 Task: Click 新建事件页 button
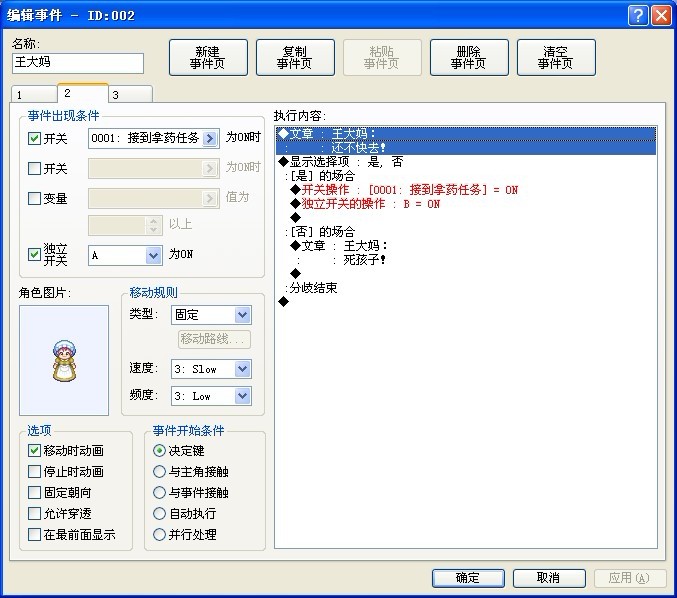click(208, 57)
